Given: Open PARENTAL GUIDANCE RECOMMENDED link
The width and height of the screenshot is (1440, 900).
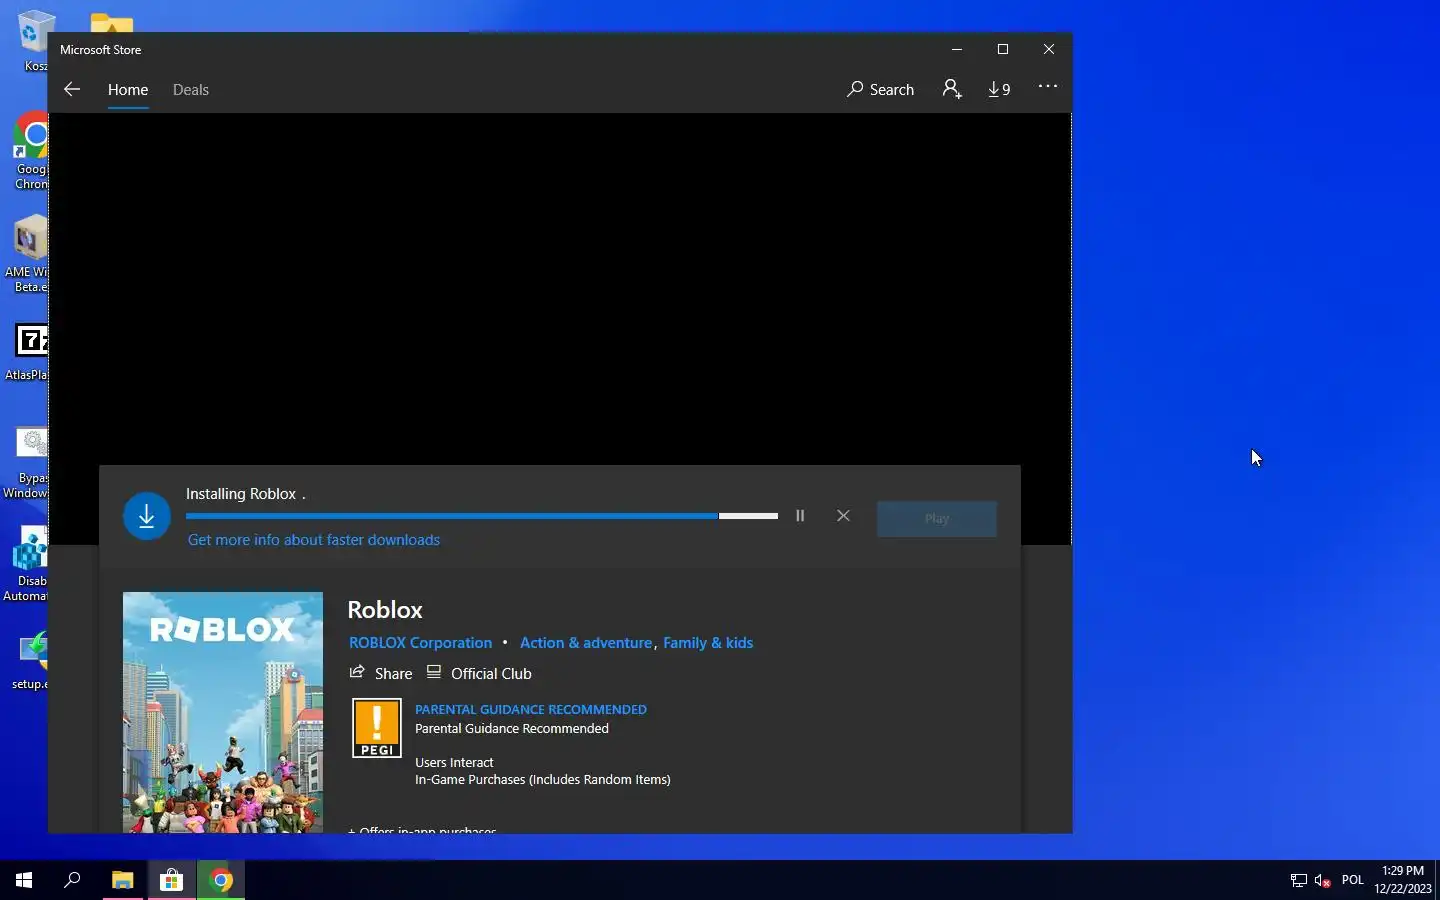Looking at the screenshot, I should tap(531, 709).
